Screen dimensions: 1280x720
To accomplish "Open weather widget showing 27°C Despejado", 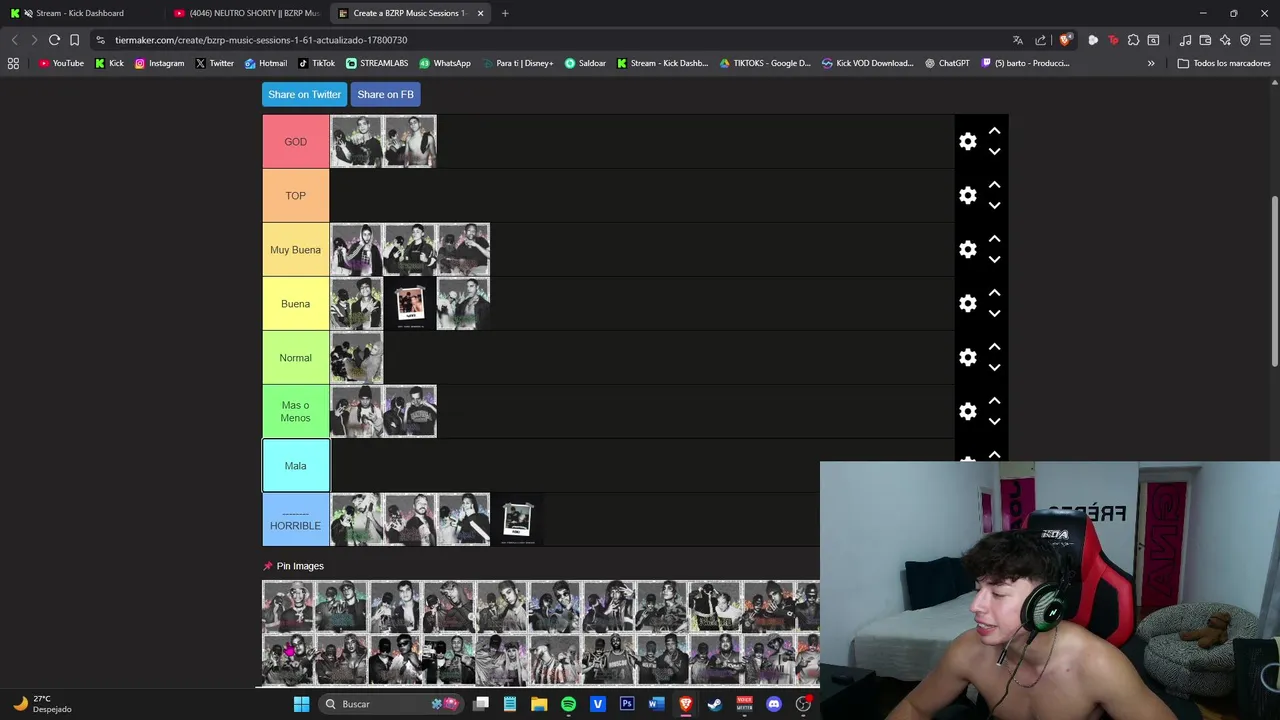I will coord(43,704).
